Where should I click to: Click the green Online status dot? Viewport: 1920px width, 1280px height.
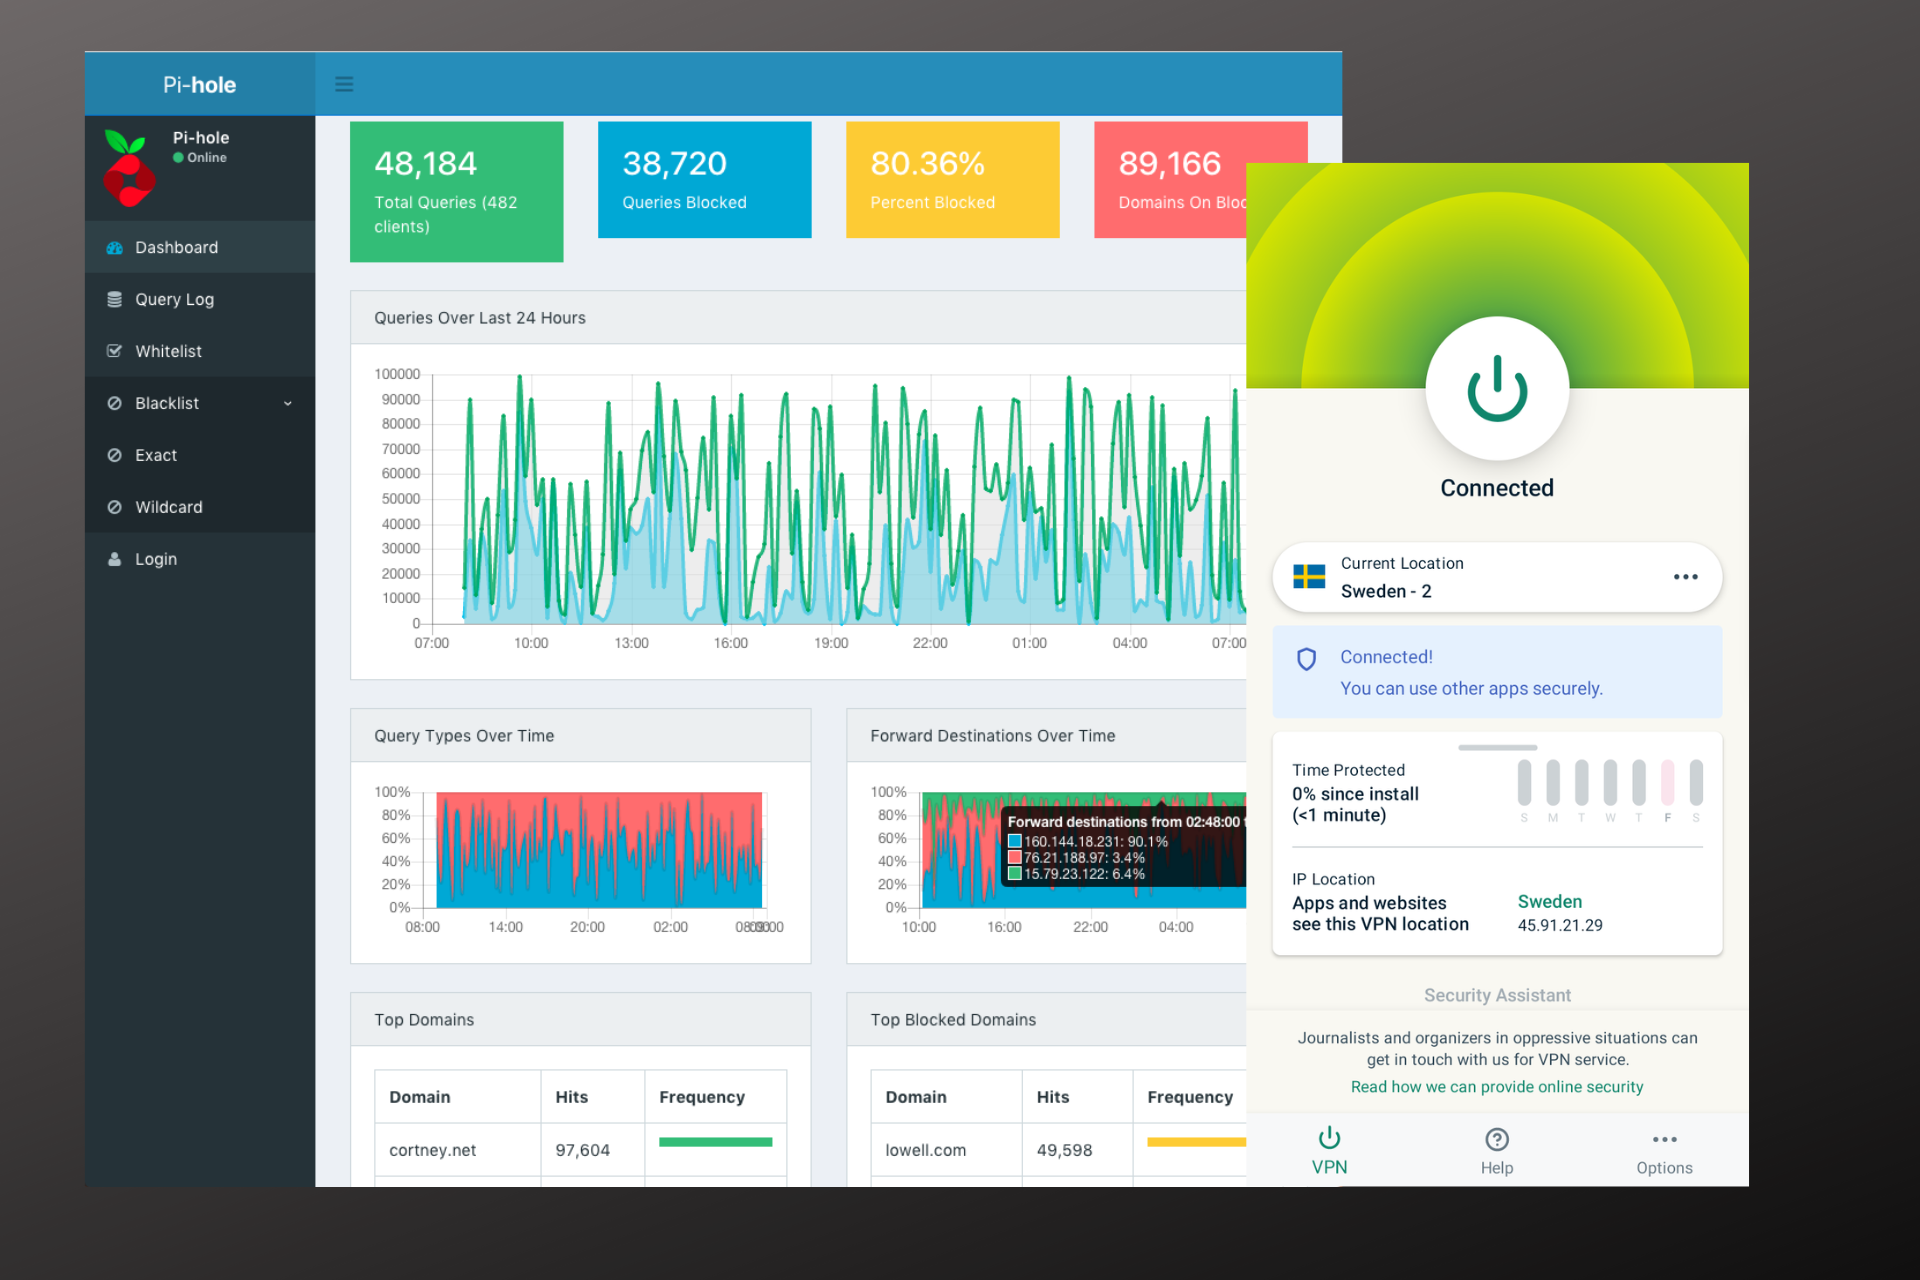tap(178, 158)
